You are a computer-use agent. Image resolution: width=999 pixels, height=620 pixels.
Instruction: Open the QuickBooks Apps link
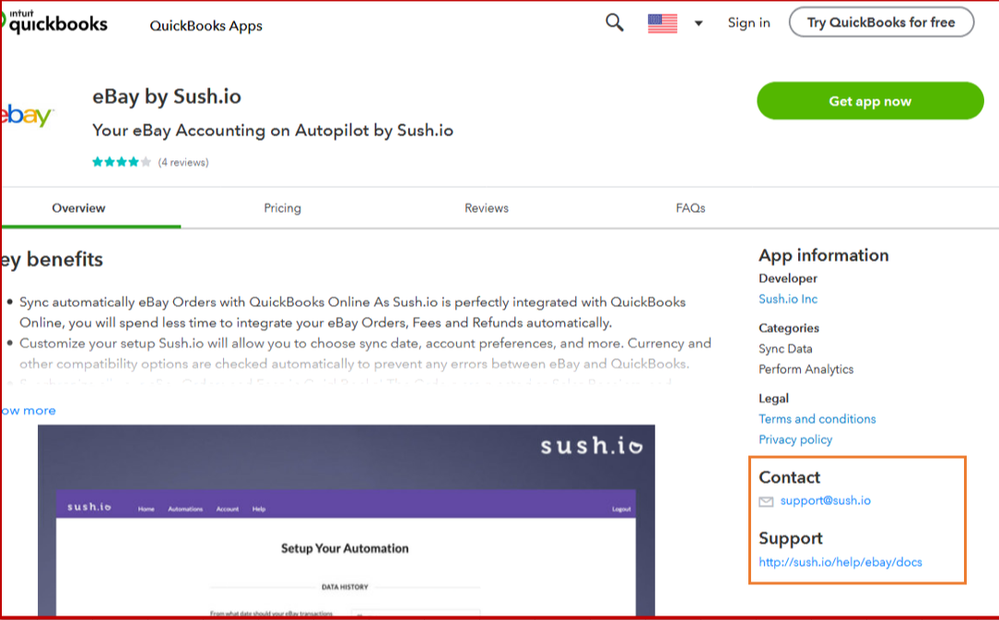[206, 26]
